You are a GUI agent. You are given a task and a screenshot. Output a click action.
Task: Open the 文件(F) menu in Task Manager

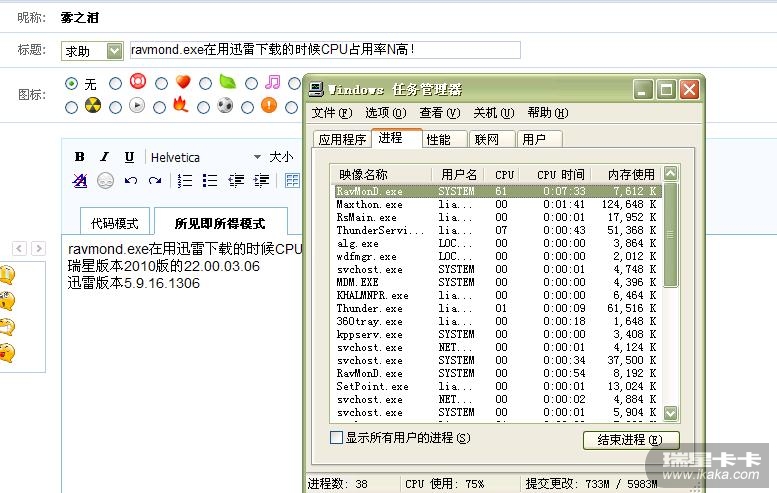pyautogui.click(x=332, y=113)
